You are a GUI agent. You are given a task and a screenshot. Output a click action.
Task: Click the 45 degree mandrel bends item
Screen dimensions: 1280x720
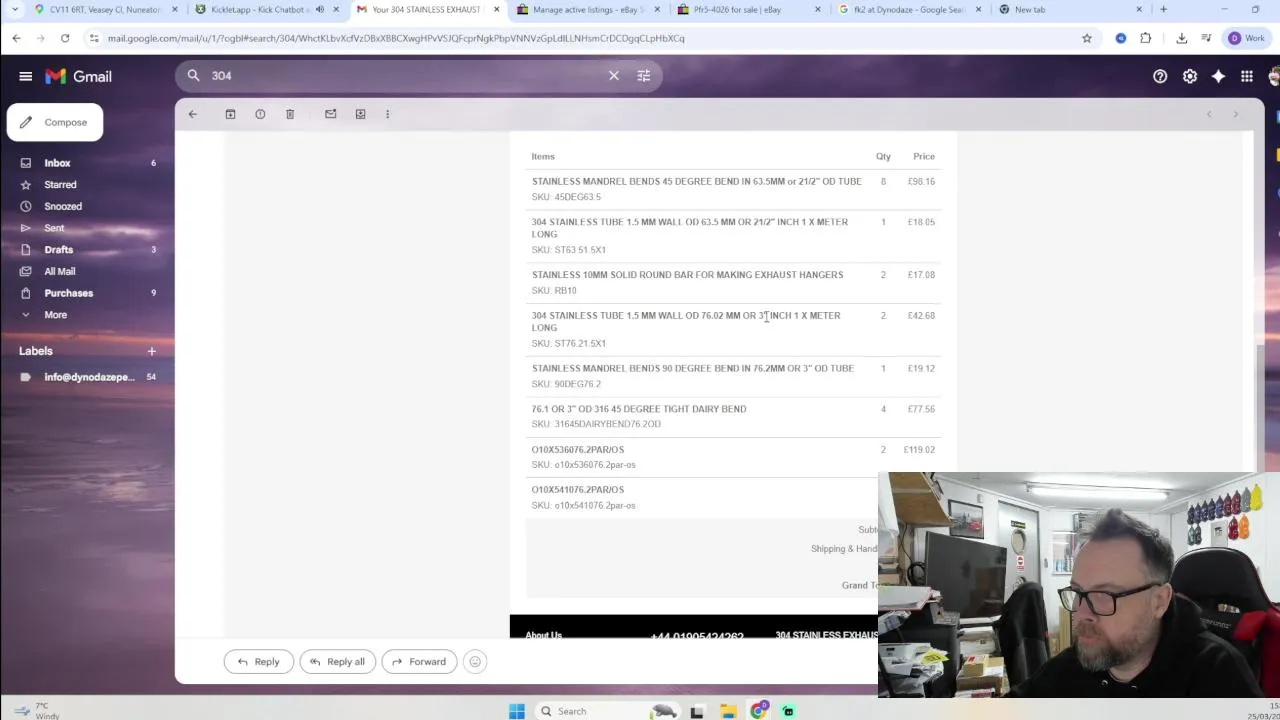[x=696, y=182]
